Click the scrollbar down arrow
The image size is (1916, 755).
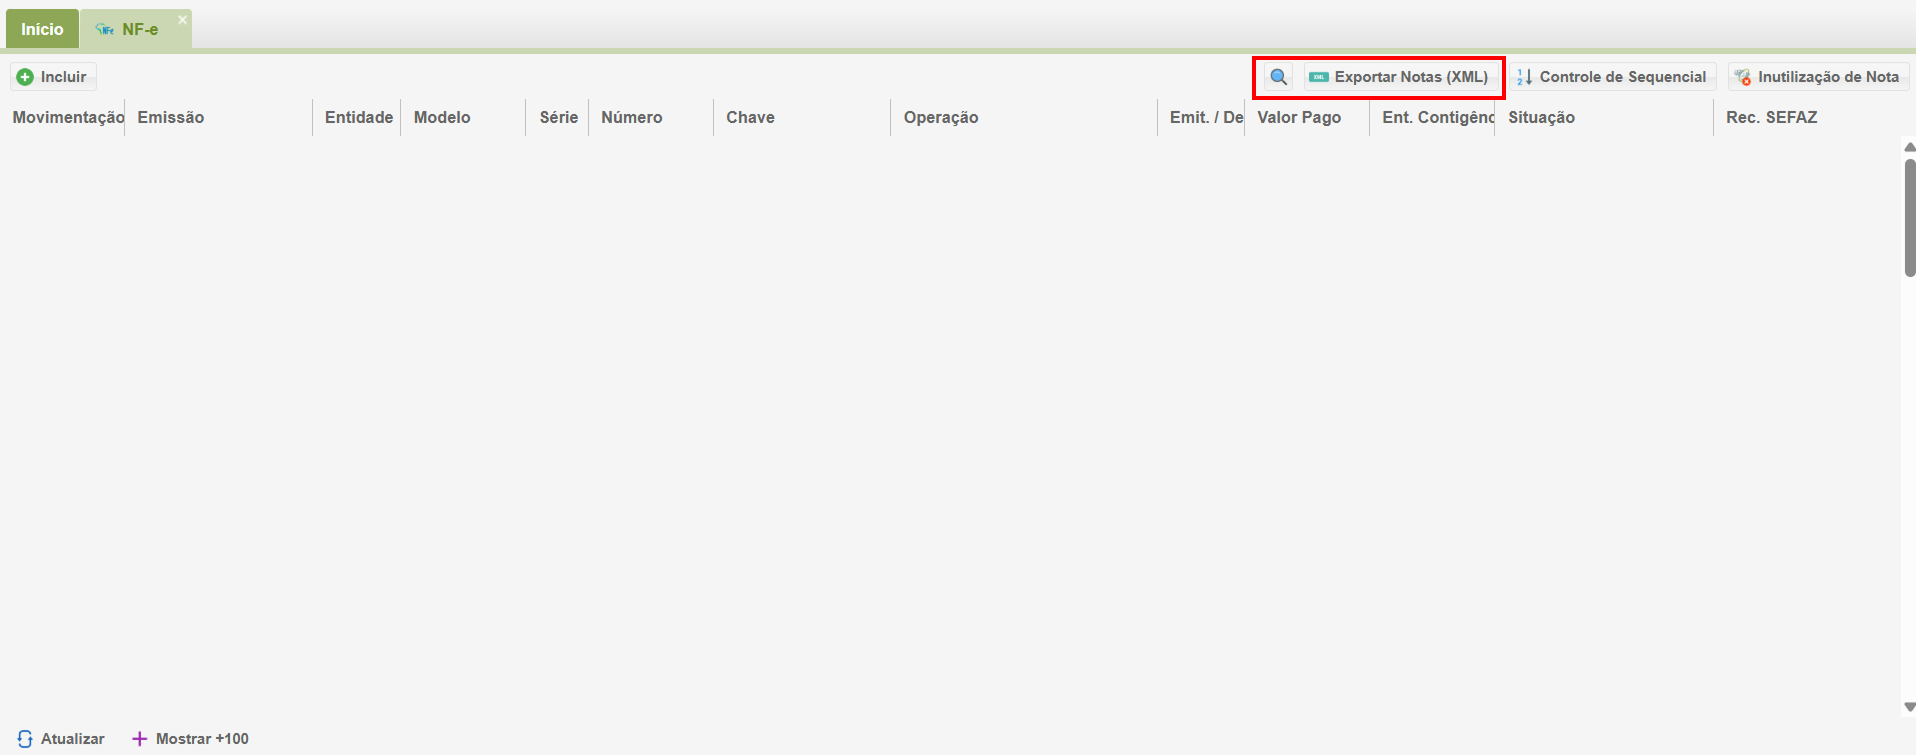(1909, 707)
